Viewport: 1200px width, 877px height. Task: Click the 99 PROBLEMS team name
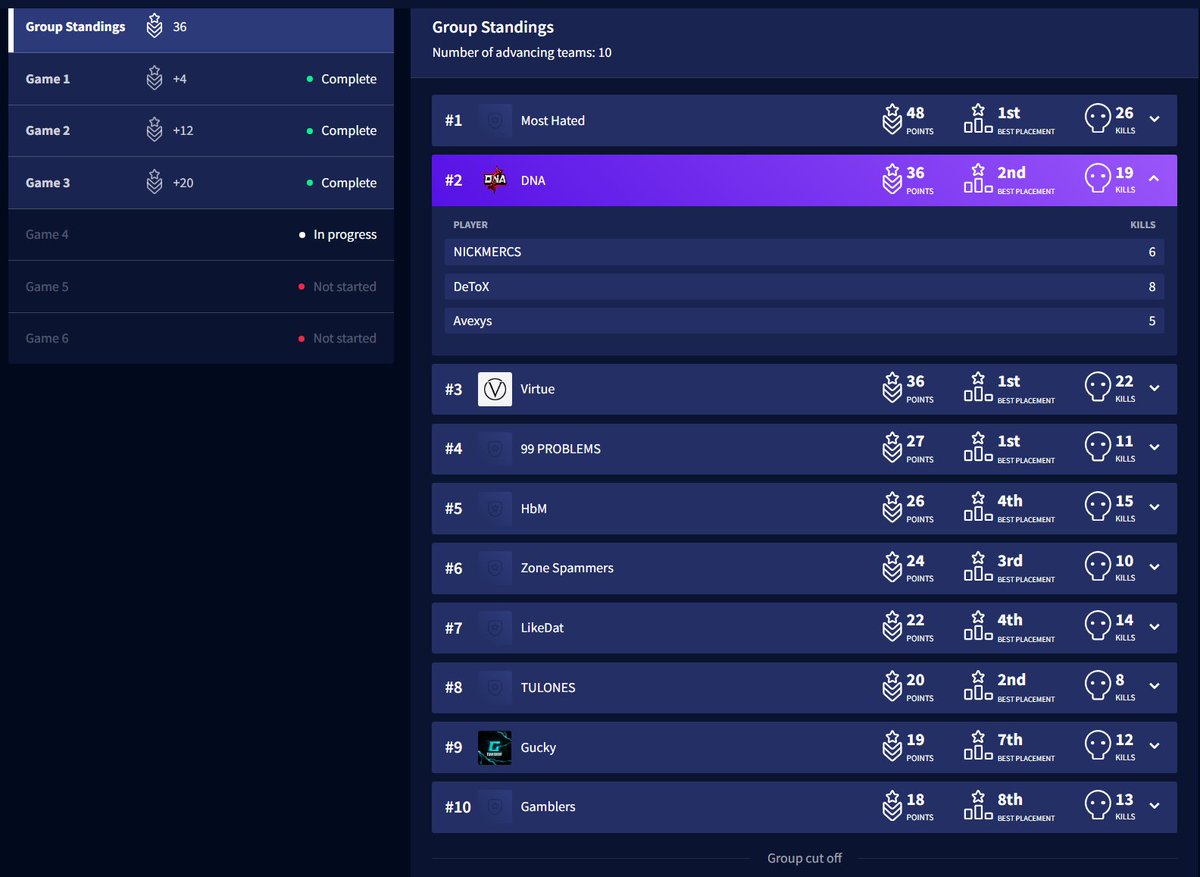(561, 449)
